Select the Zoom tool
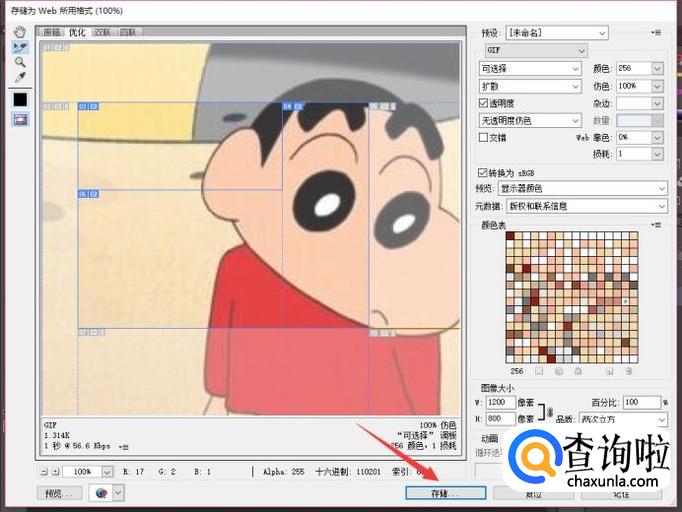 (20, 62)
